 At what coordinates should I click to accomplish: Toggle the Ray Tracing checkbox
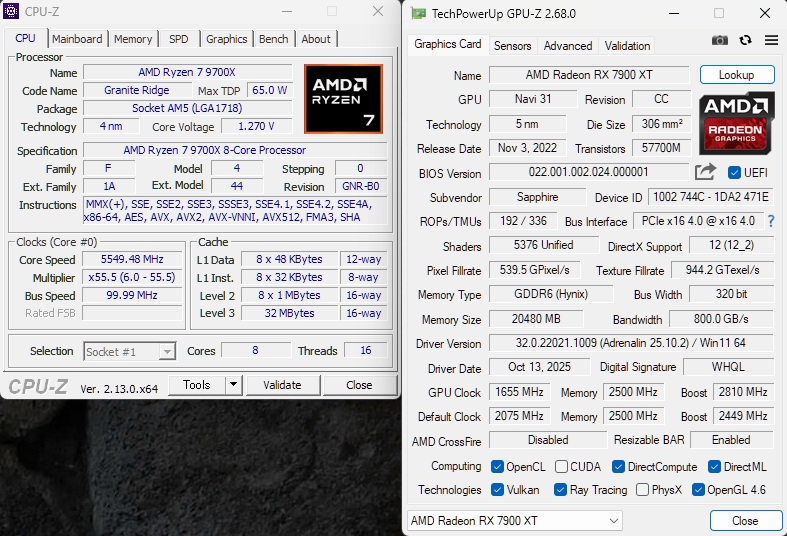pyautogui.click(x=559, y=490)
